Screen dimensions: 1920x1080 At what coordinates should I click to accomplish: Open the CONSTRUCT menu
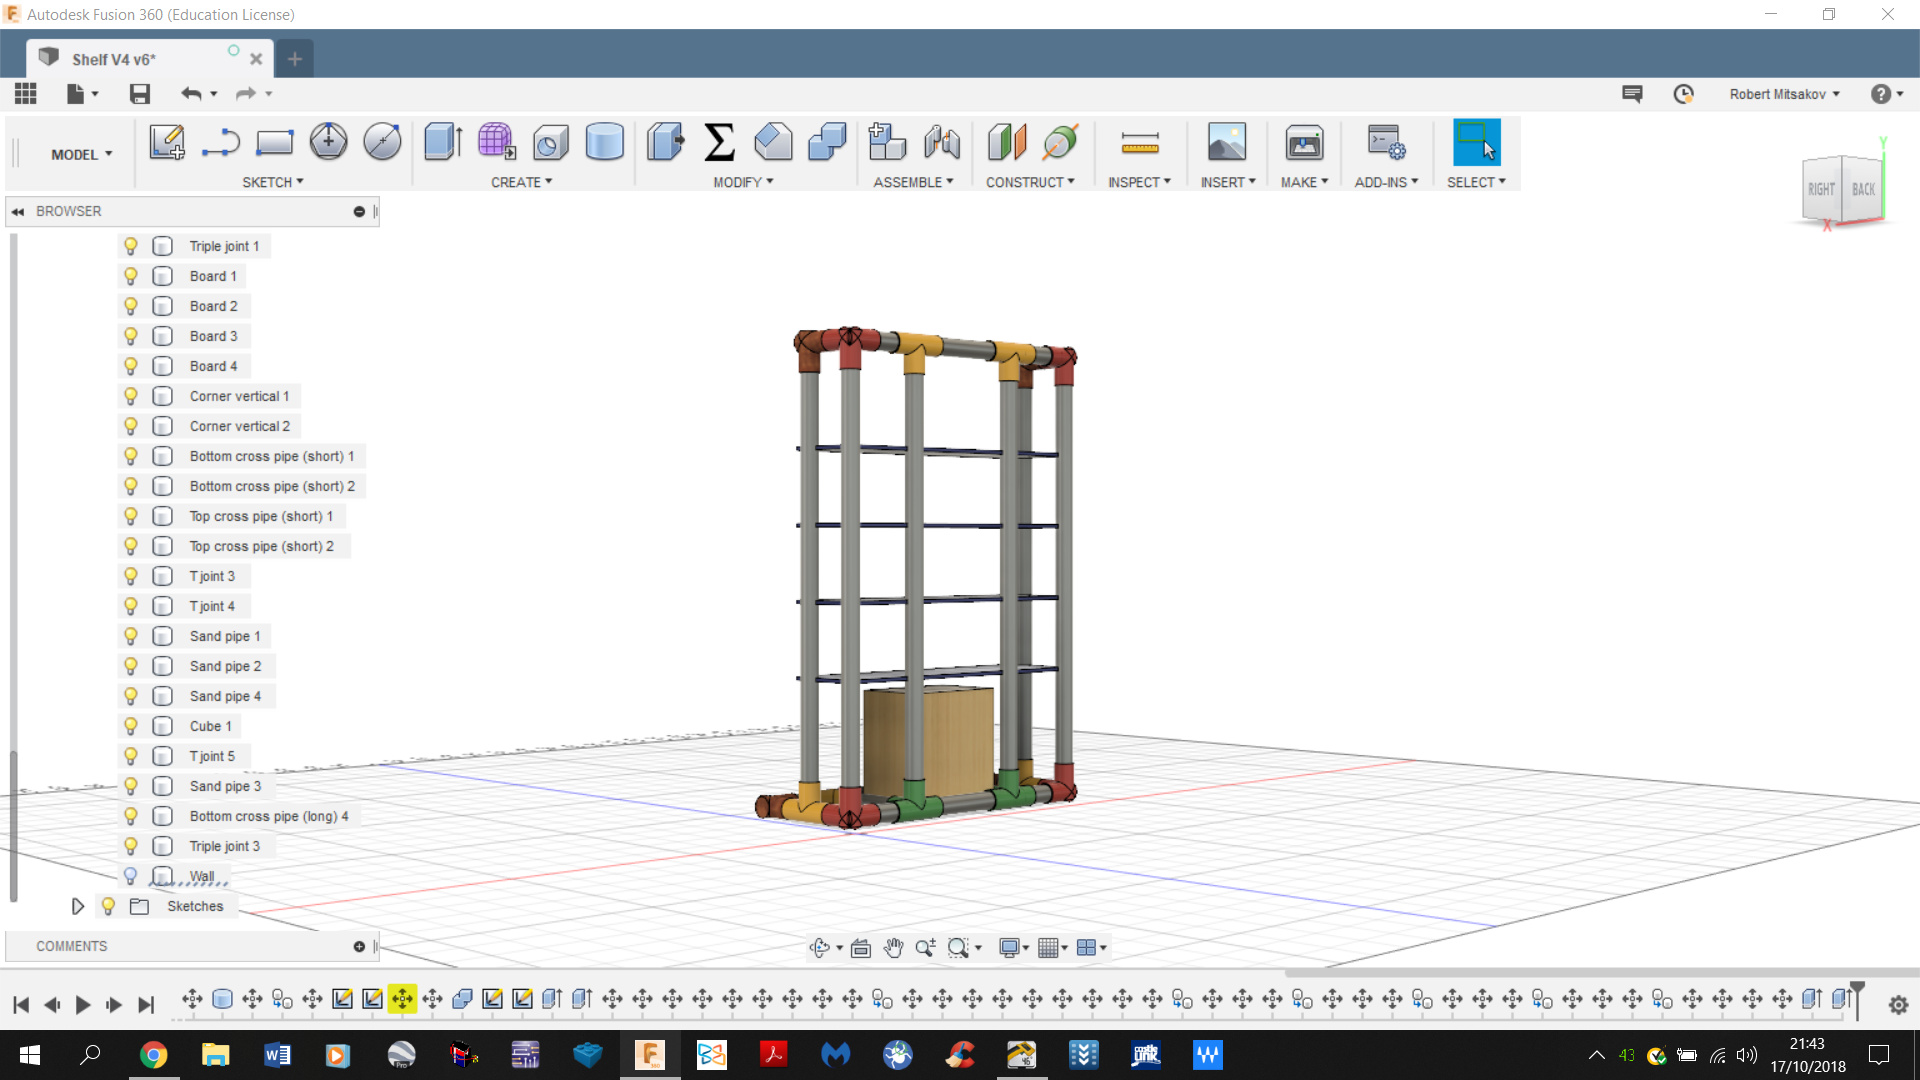click(1030, 182)
